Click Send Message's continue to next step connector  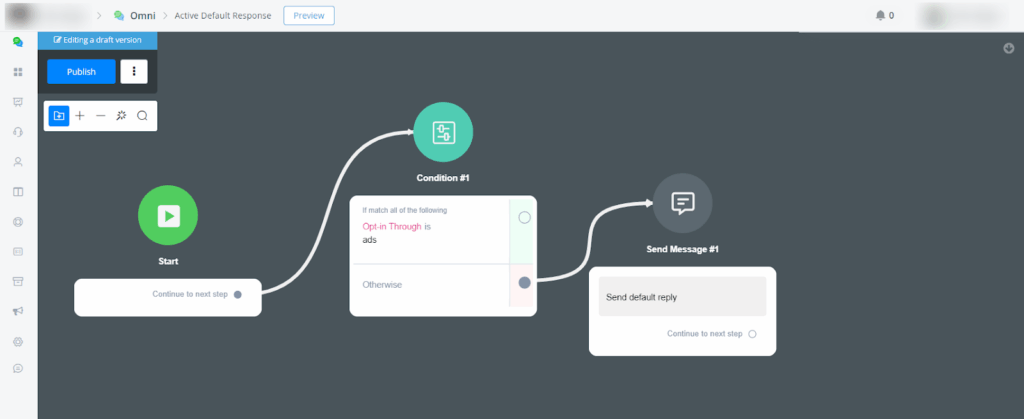click(752, 334)
